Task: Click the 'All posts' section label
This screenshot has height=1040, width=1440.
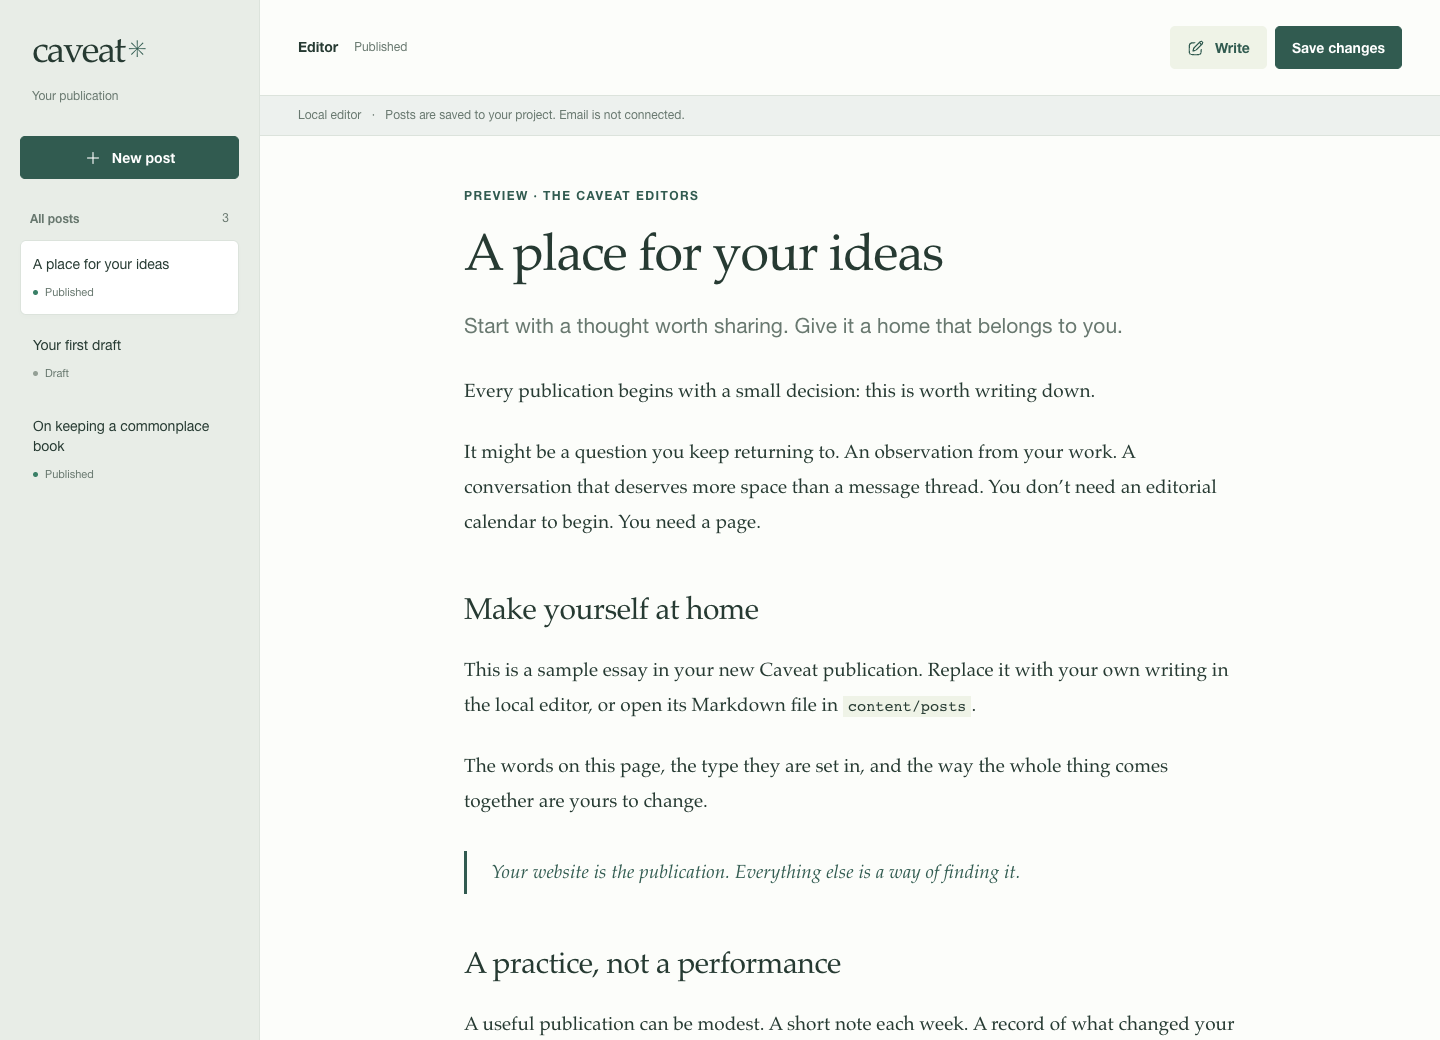Action: [54, 219]
